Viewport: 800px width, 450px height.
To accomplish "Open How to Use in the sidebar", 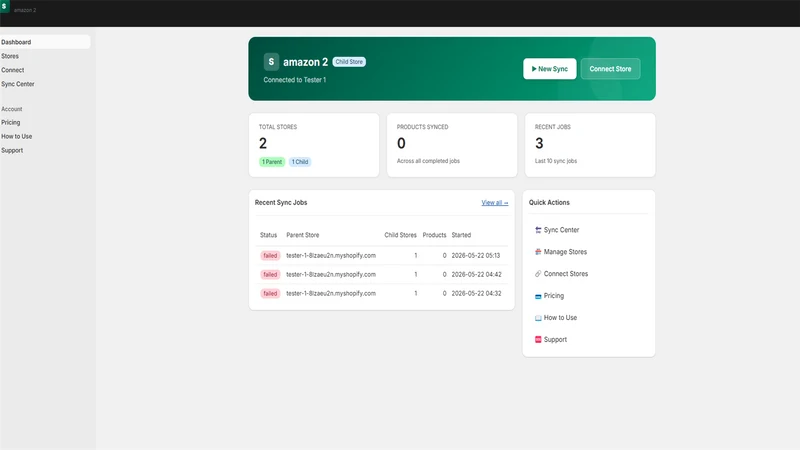I will point(16,136).
